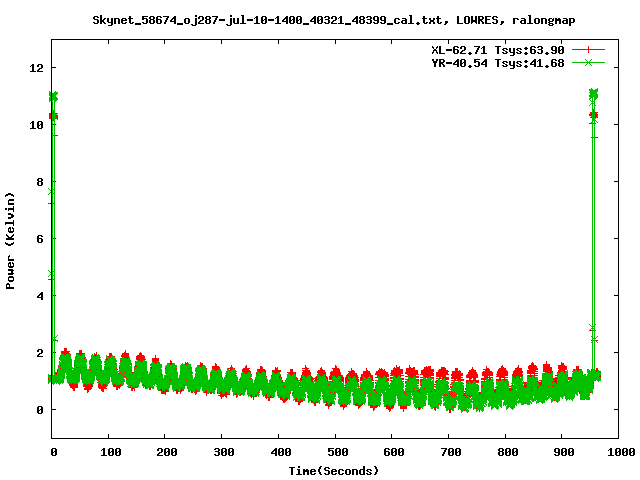The image size is (640, 480).
Task: Click x-axis tick label 100
Action: [111, 452]
